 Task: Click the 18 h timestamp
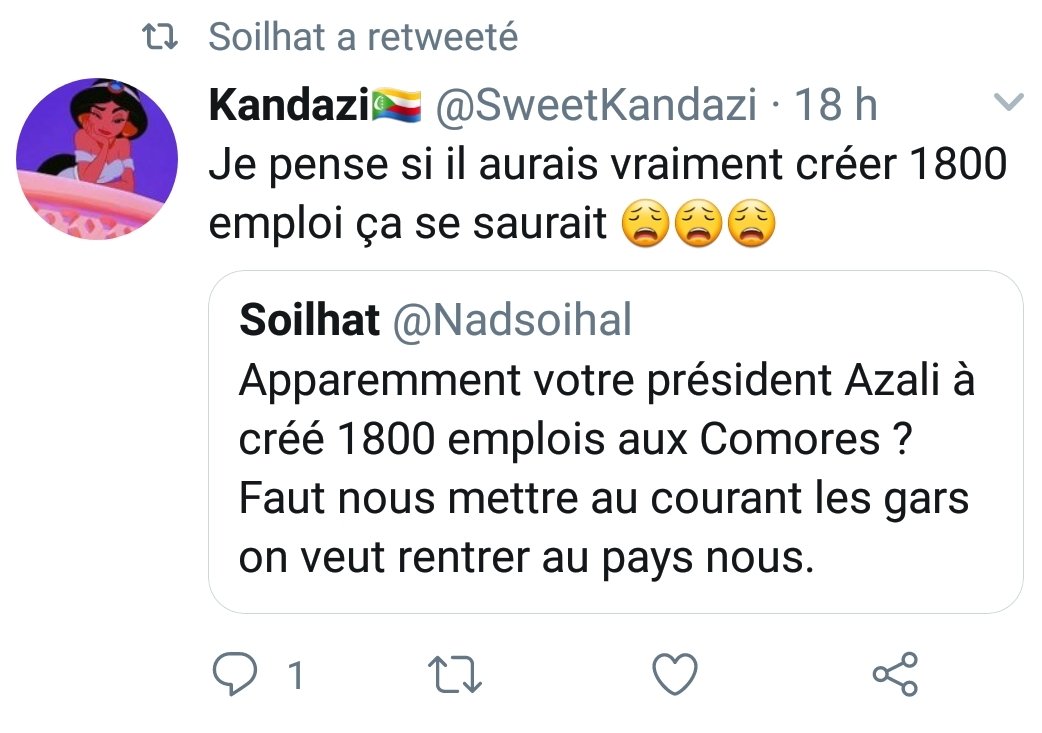tap(836, 105)
